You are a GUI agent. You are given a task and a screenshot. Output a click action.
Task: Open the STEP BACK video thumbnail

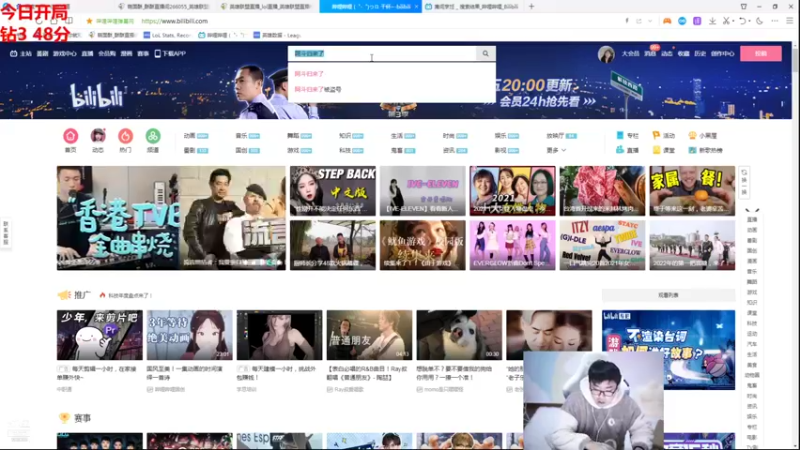(x=333, y=190)
